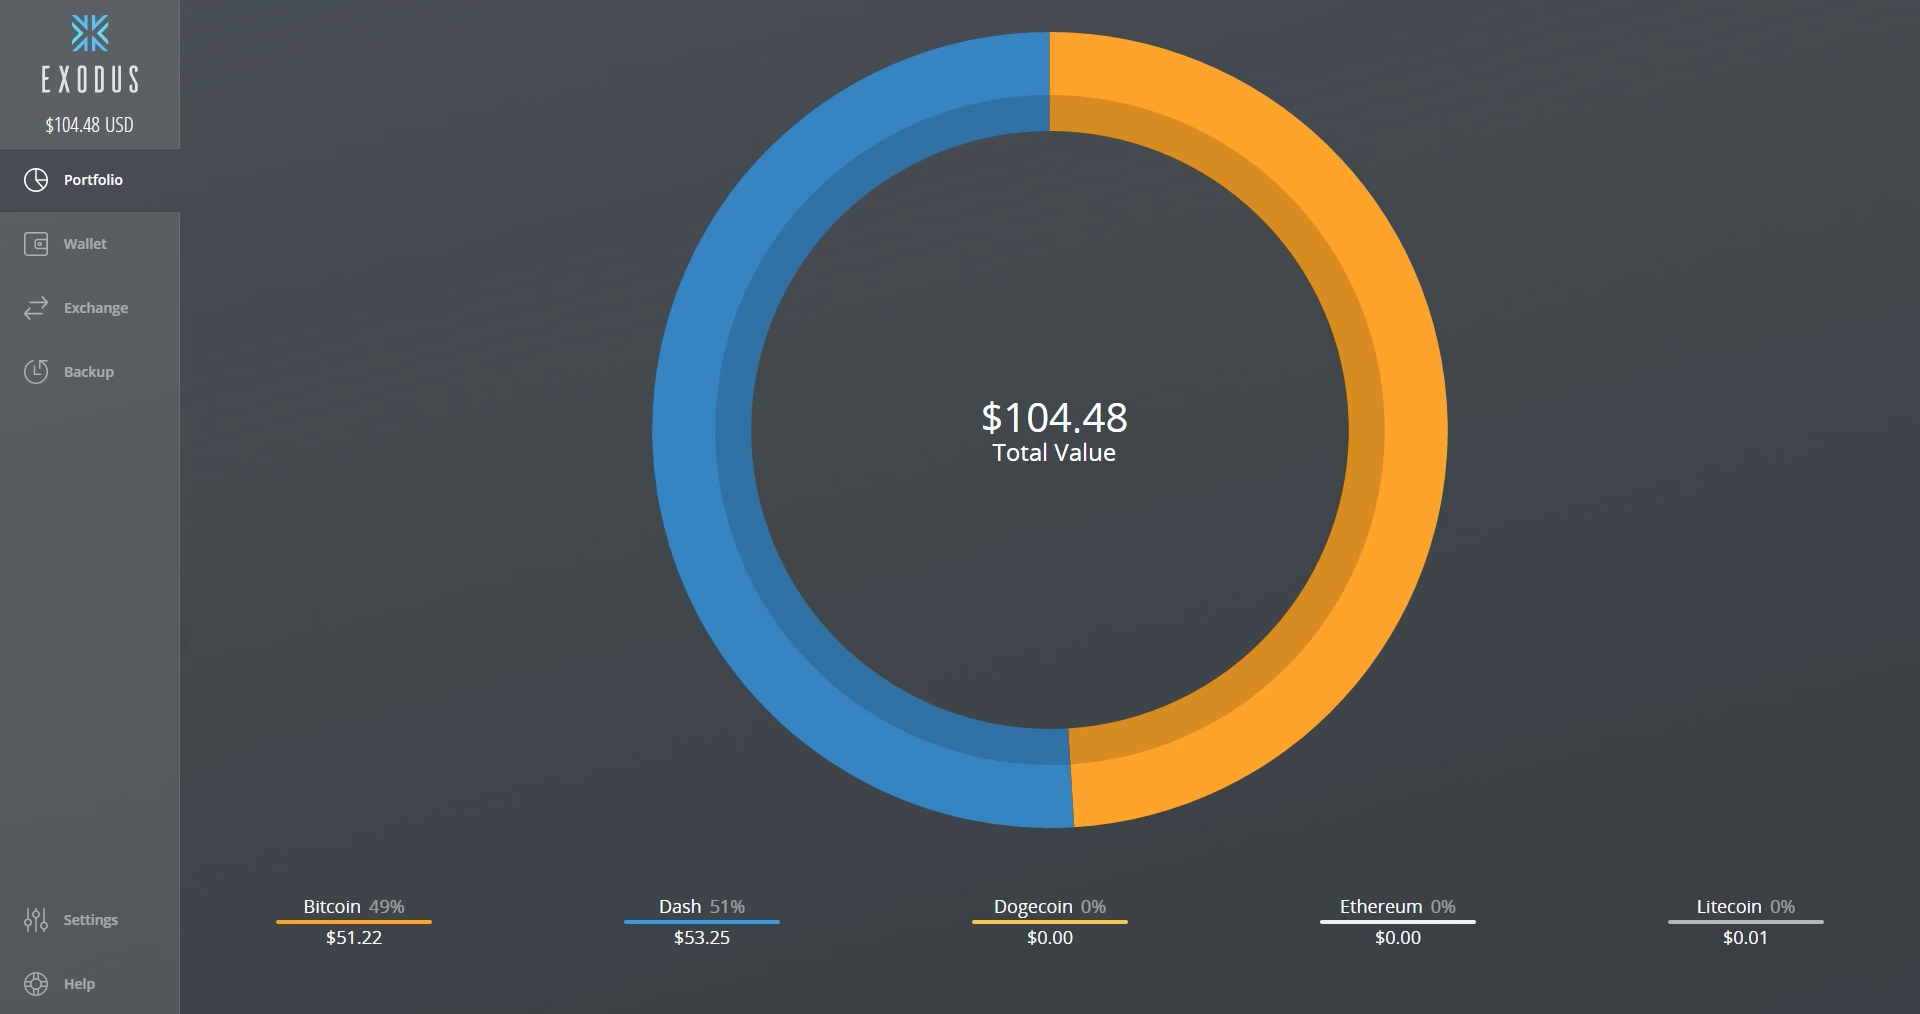Open the Backup section

90,372
